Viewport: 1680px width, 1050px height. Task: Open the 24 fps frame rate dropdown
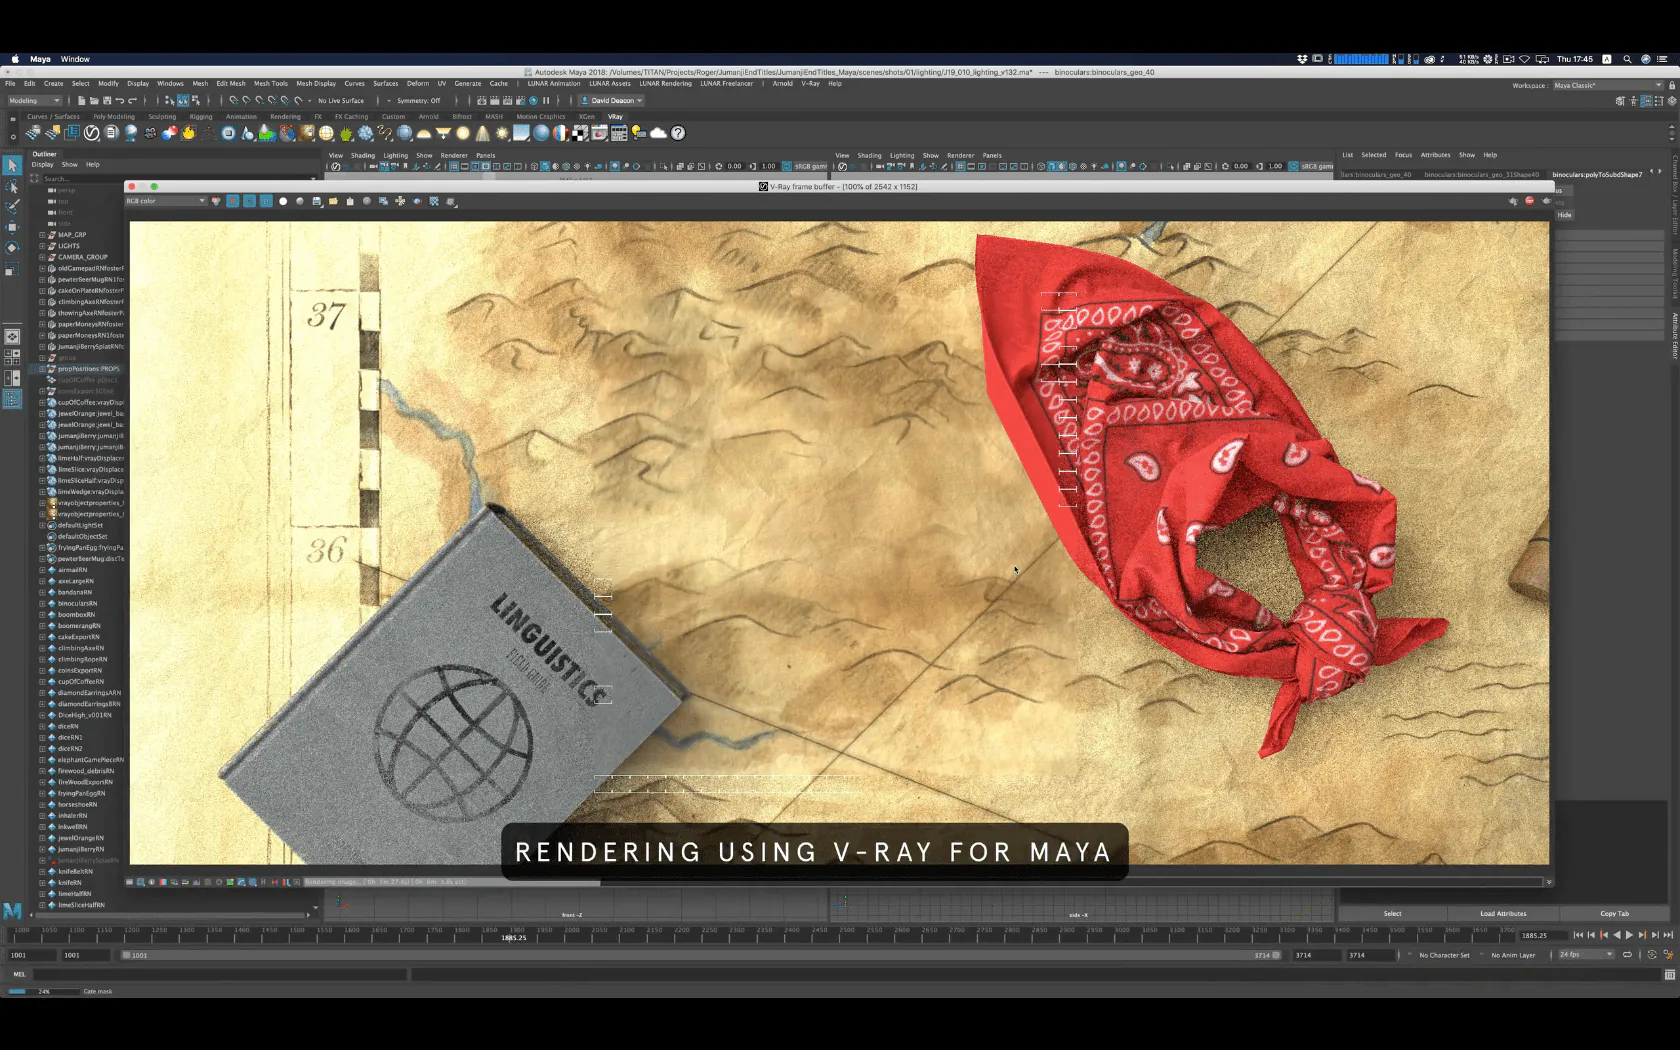click(x=1586, y=955)
